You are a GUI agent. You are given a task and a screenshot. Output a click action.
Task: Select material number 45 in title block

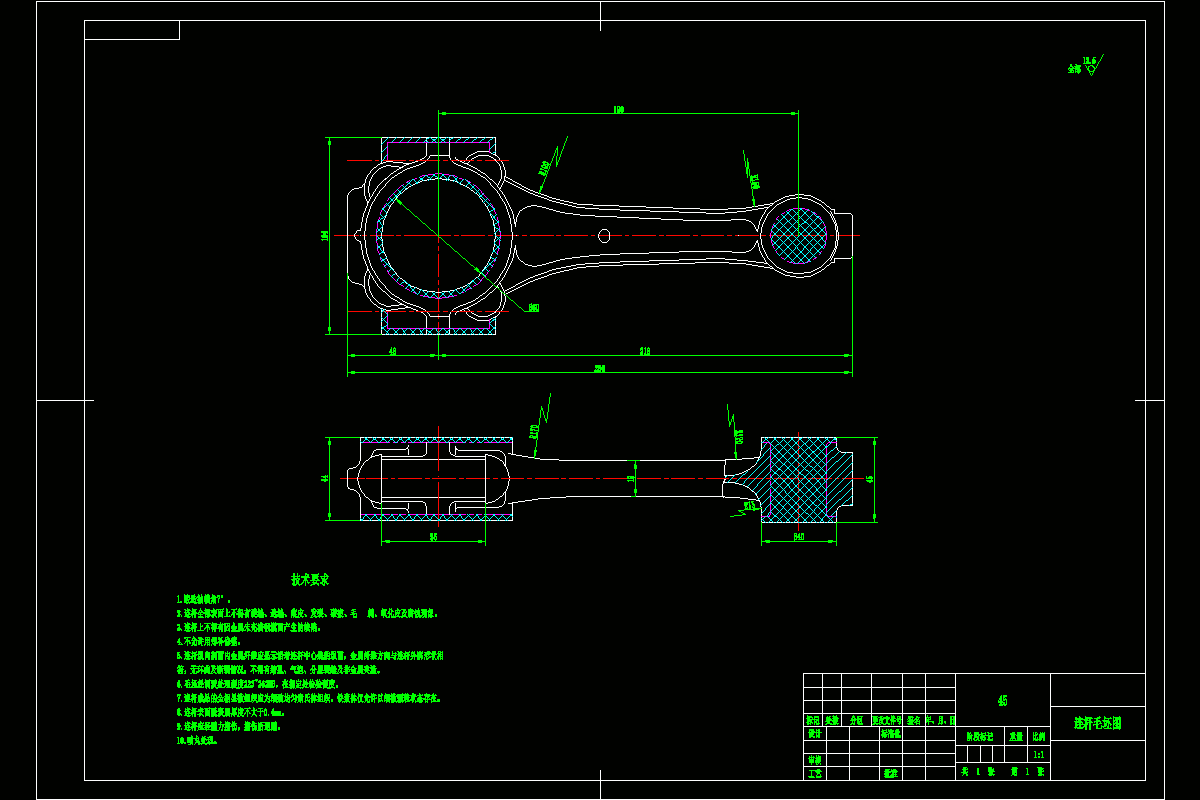point(1003,701)
